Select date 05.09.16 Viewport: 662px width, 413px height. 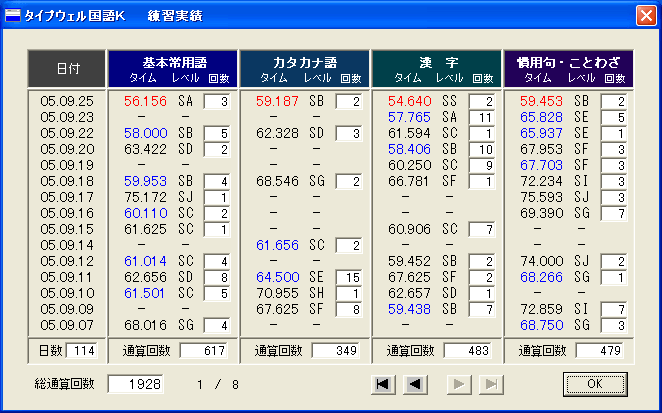click(67, 213)
